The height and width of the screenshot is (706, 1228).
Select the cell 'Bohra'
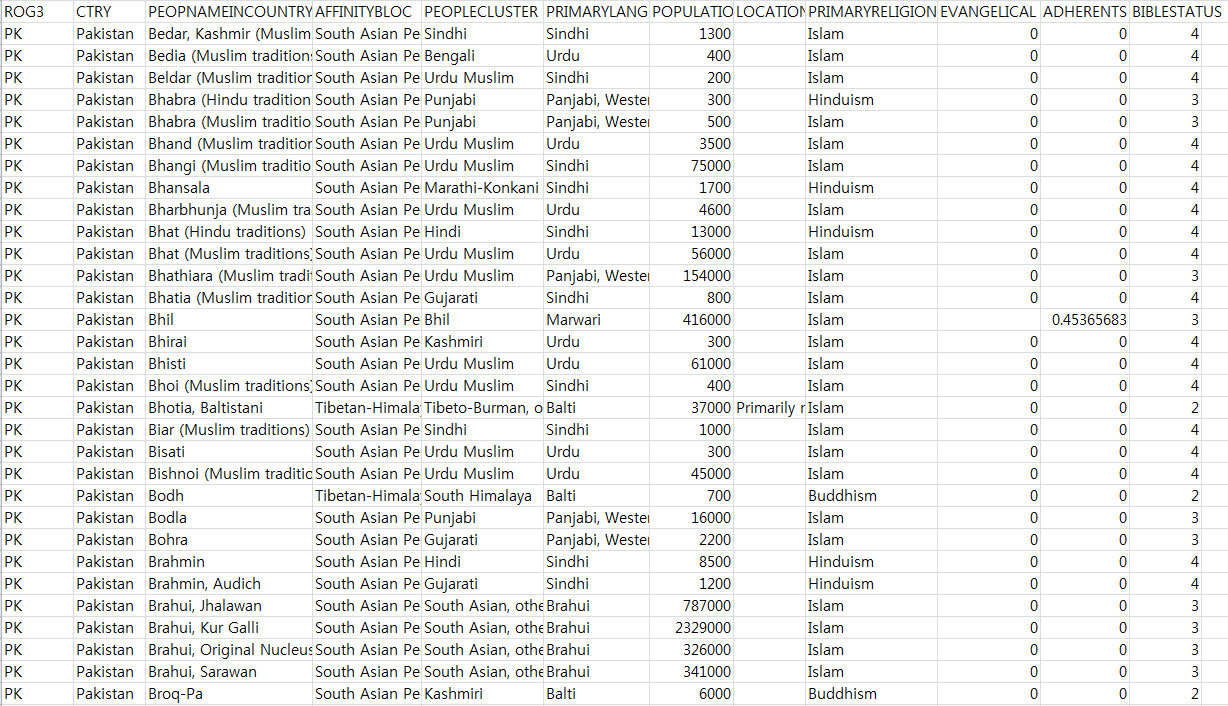click(x=229, y=540)
